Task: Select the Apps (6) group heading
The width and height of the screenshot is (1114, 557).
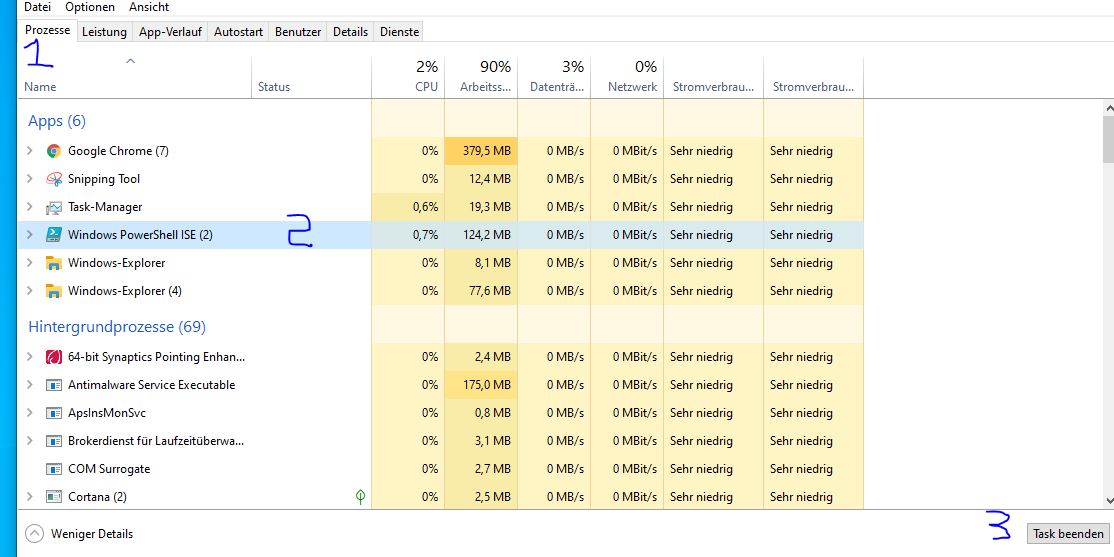Action: coord(57,121)
